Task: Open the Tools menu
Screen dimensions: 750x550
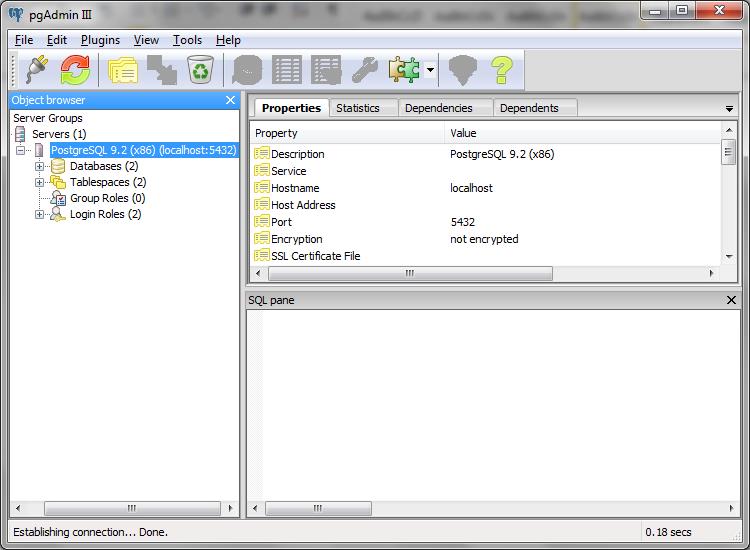Action: tap(187, 40)
